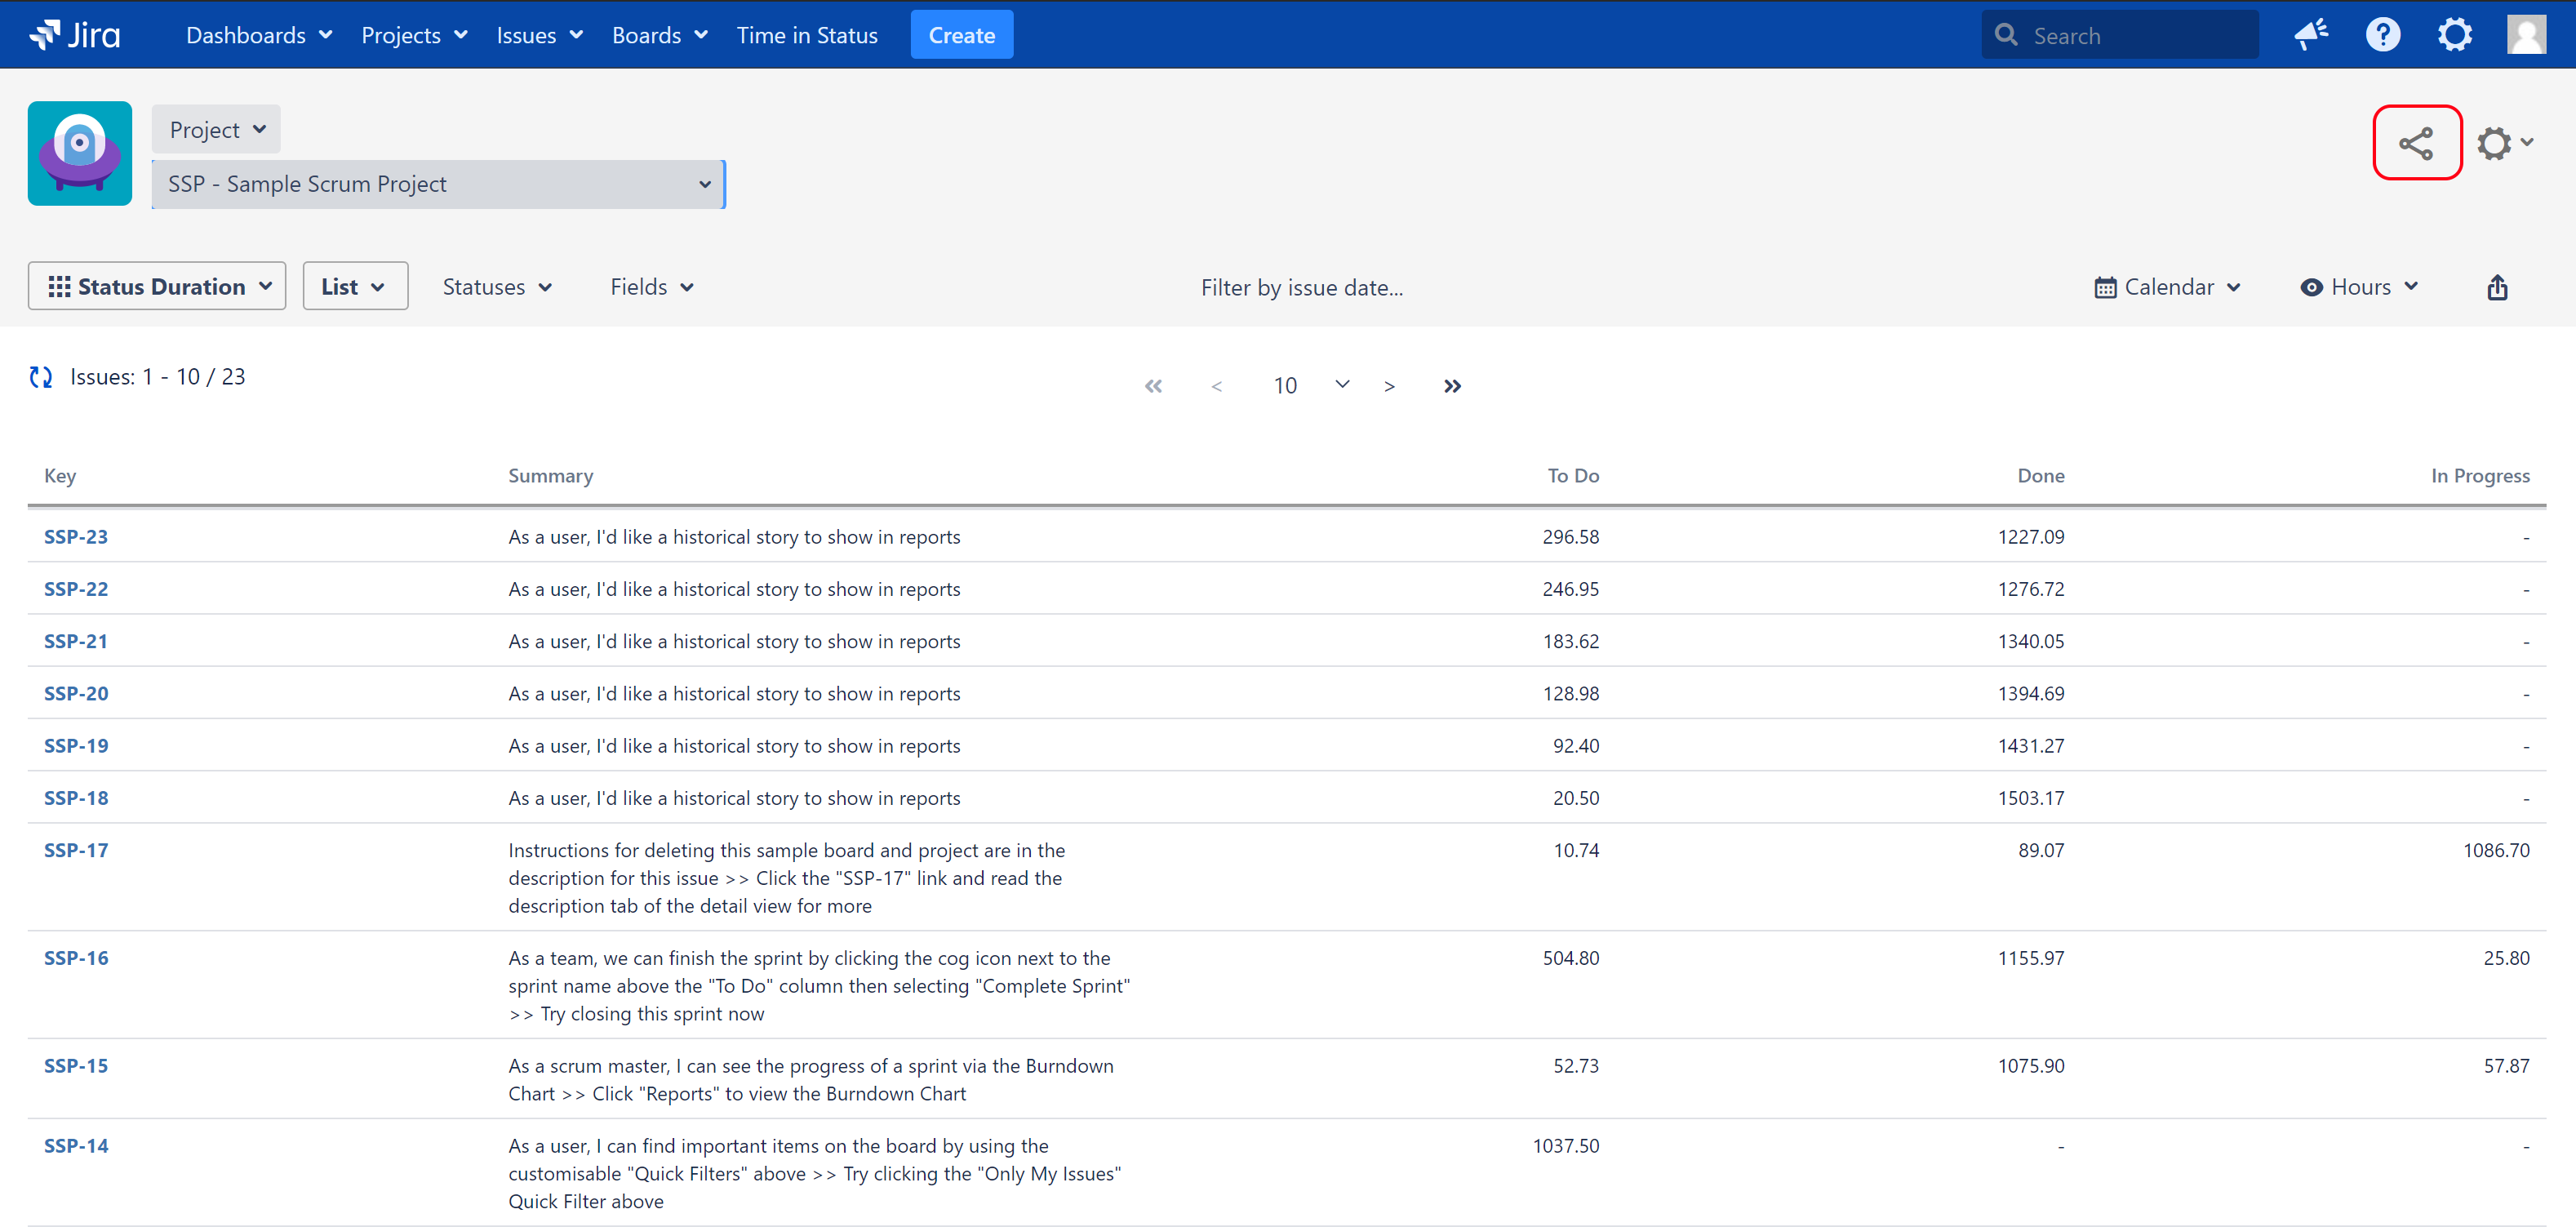Go to next page of issues

1389,386
